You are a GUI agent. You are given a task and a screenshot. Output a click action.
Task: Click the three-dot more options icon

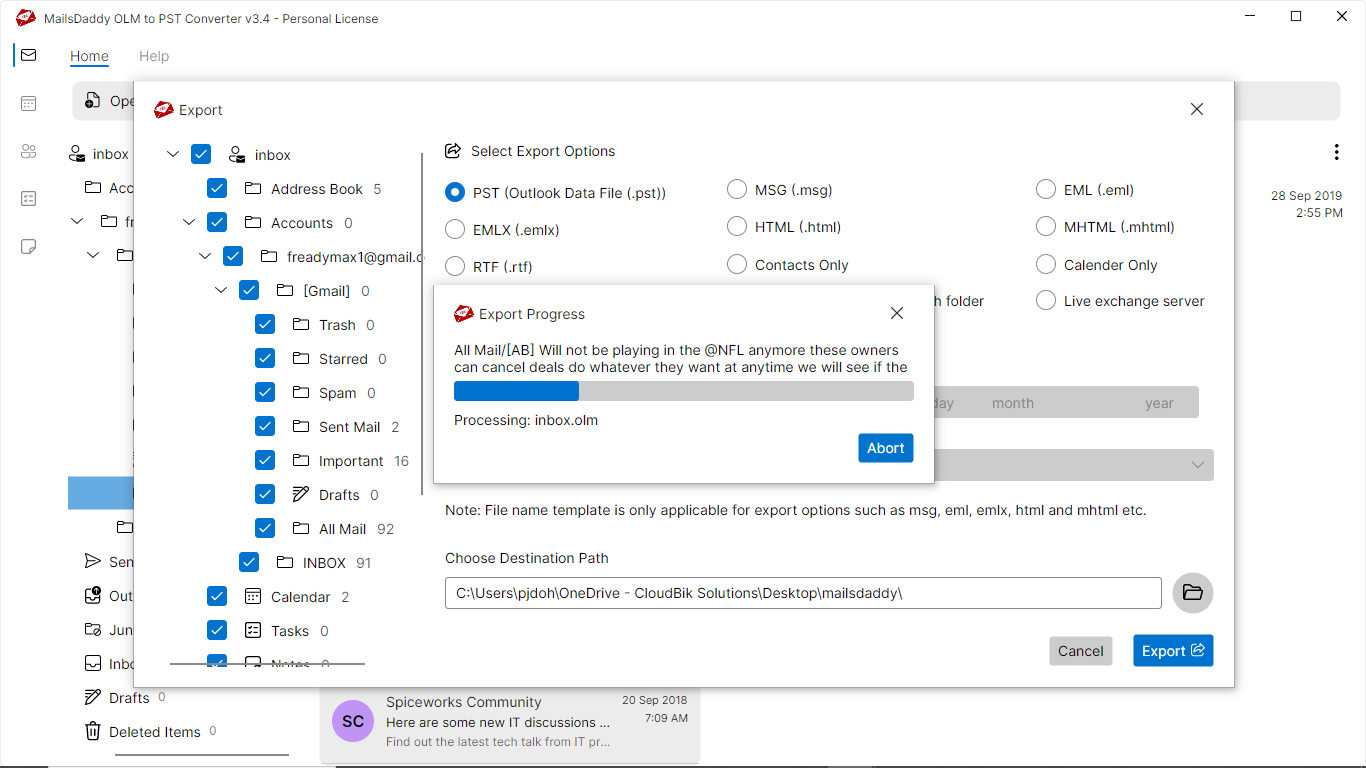[1336, 152]
